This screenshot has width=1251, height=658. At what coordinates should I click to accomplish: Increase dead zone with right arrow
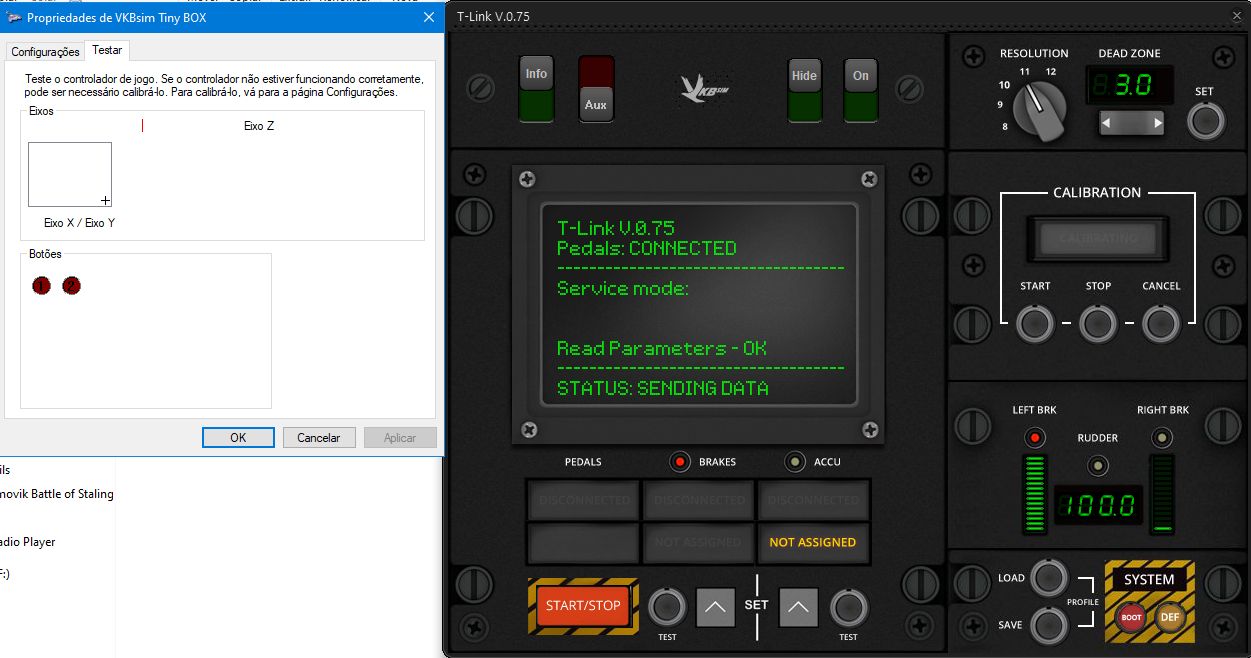coord(1157,124)
